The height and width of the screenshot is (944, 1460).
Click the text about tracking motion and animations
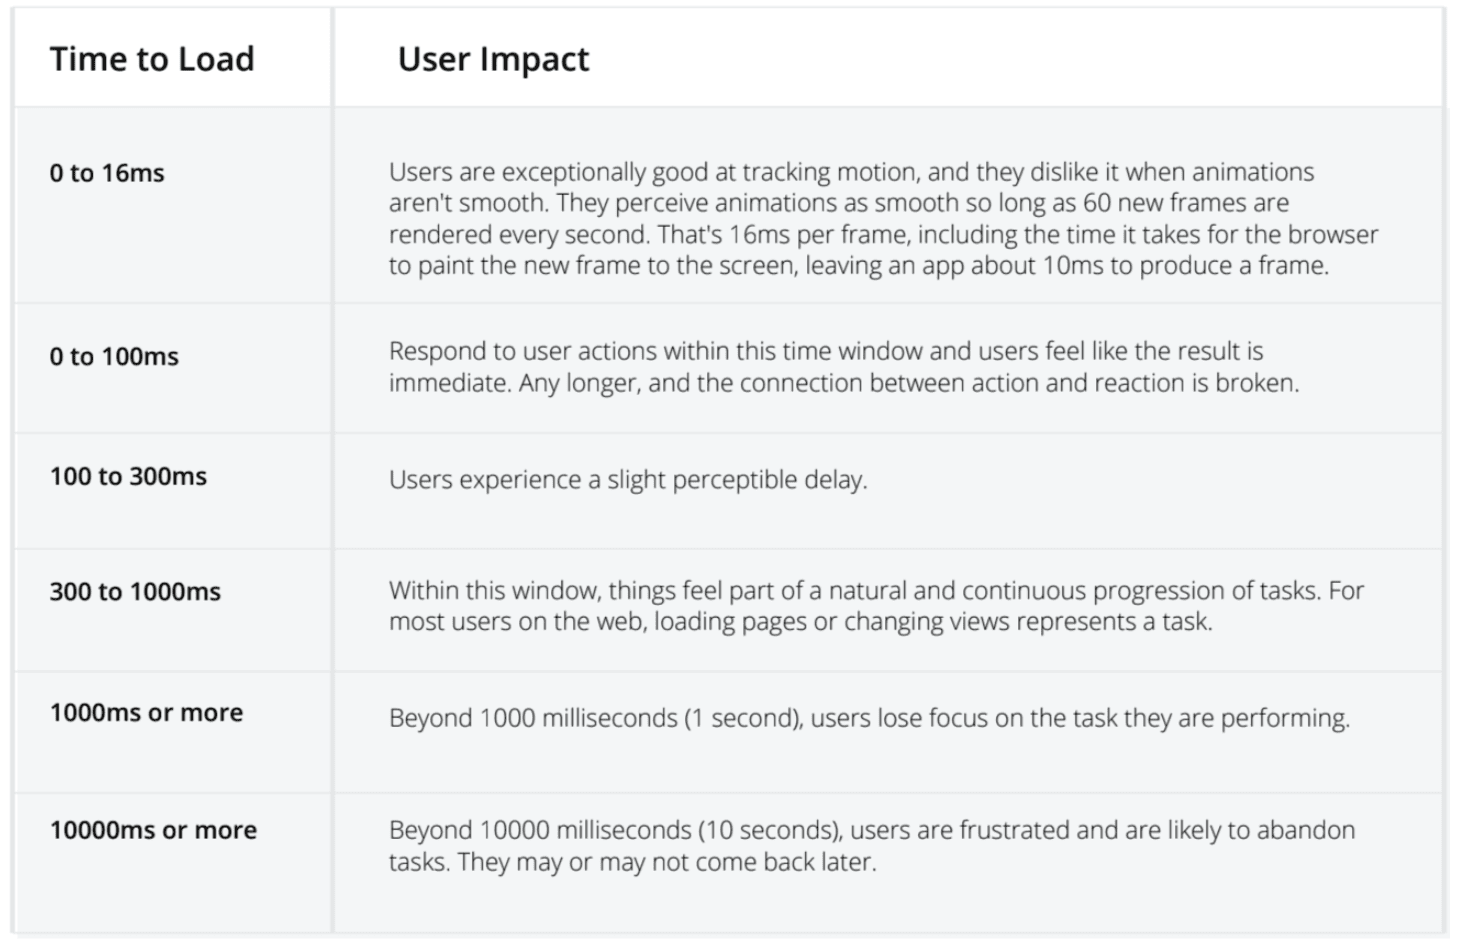(850, 172)
